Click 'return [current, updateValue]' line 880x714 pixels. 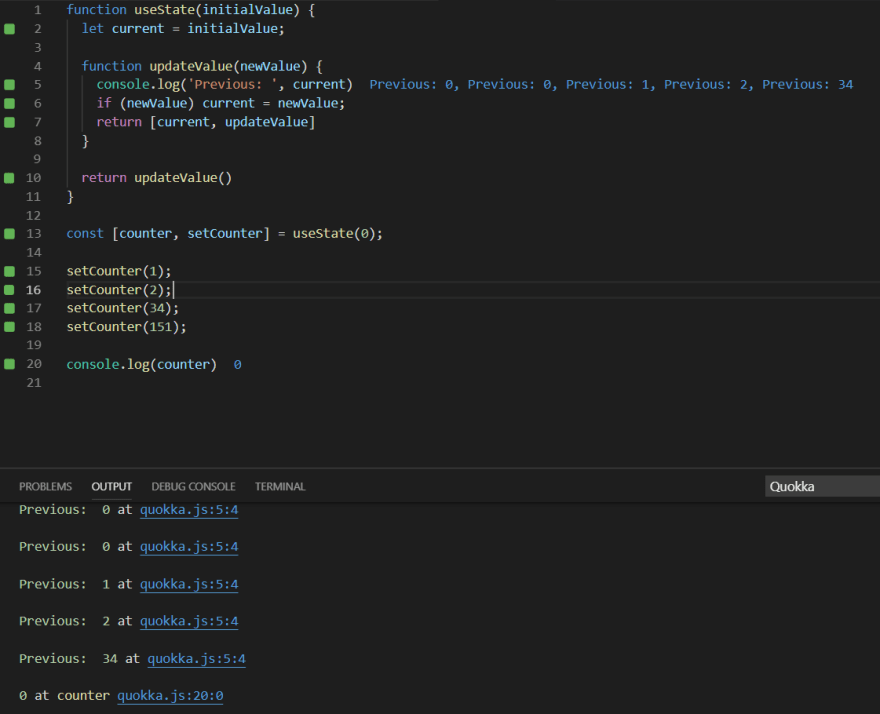point(206,122)
